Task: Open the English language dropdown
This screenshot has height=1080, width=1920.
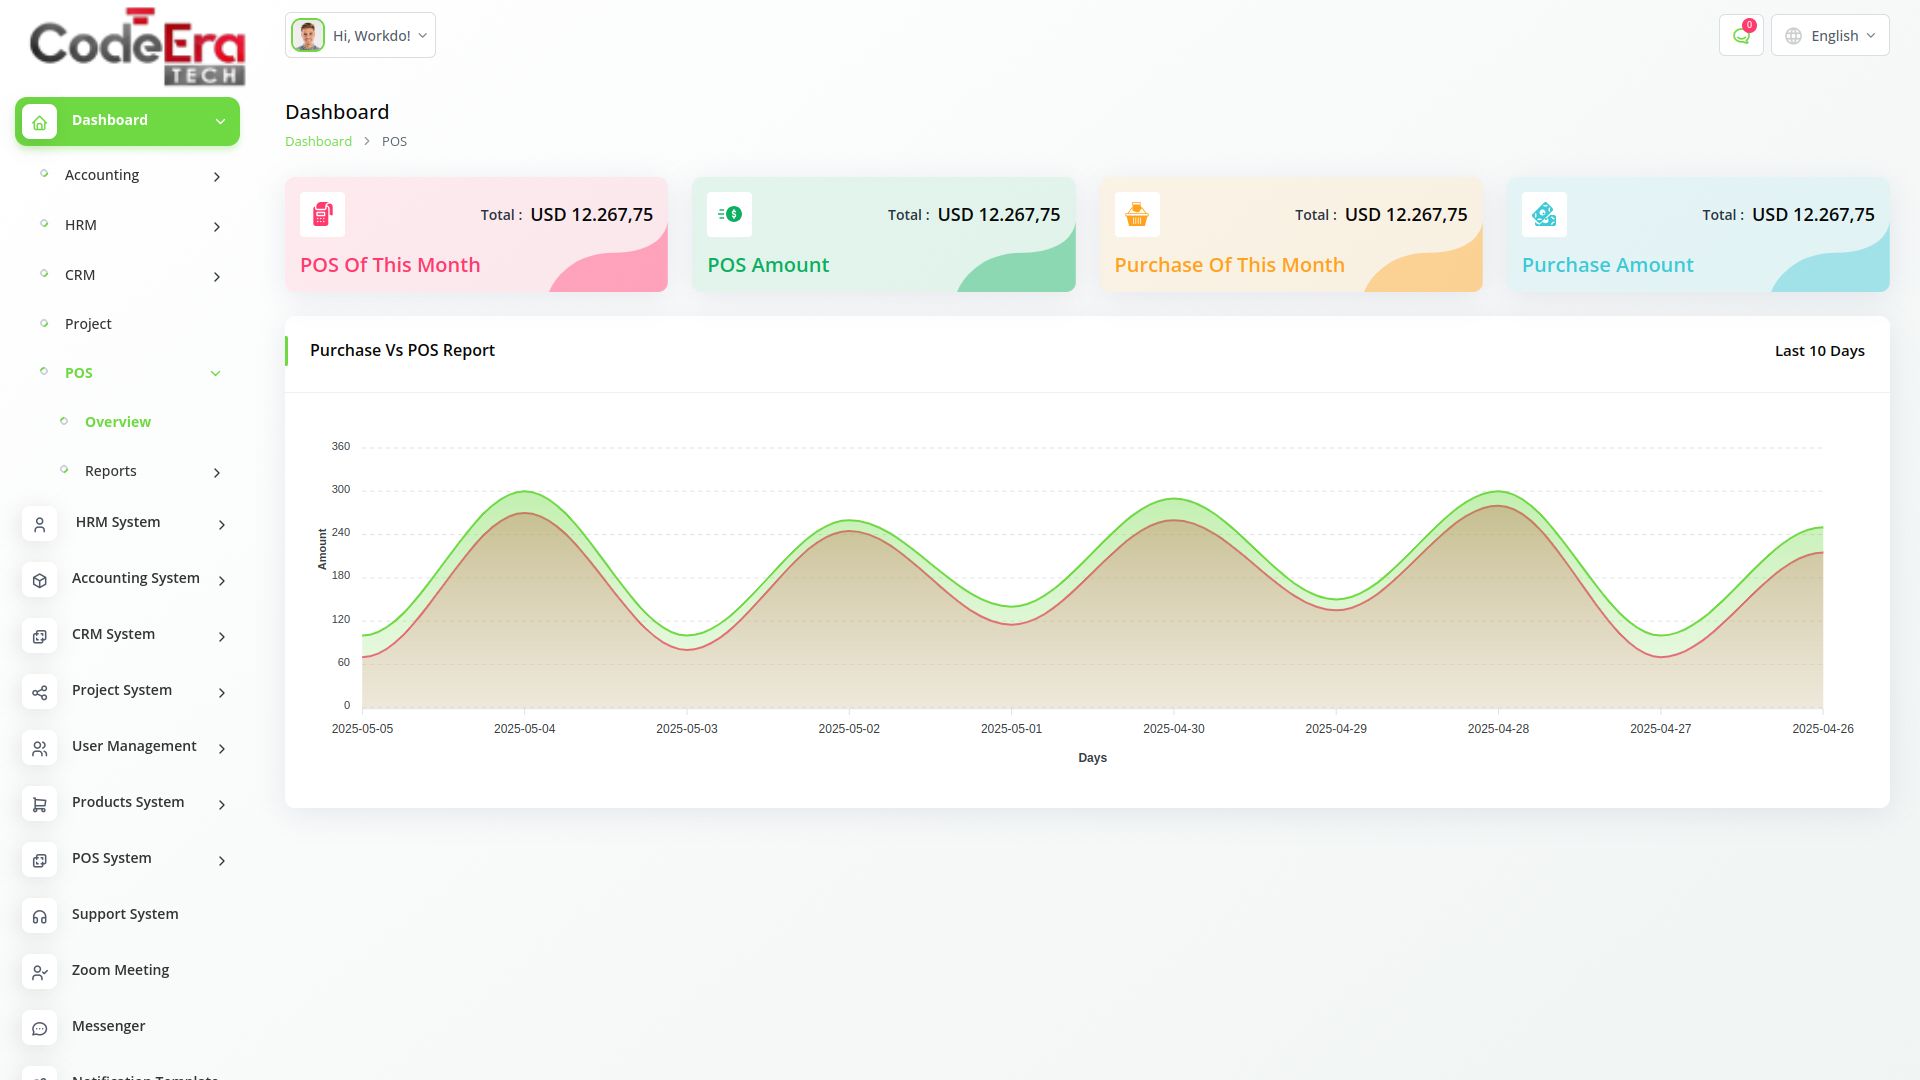Action: tap(1829, 36)
